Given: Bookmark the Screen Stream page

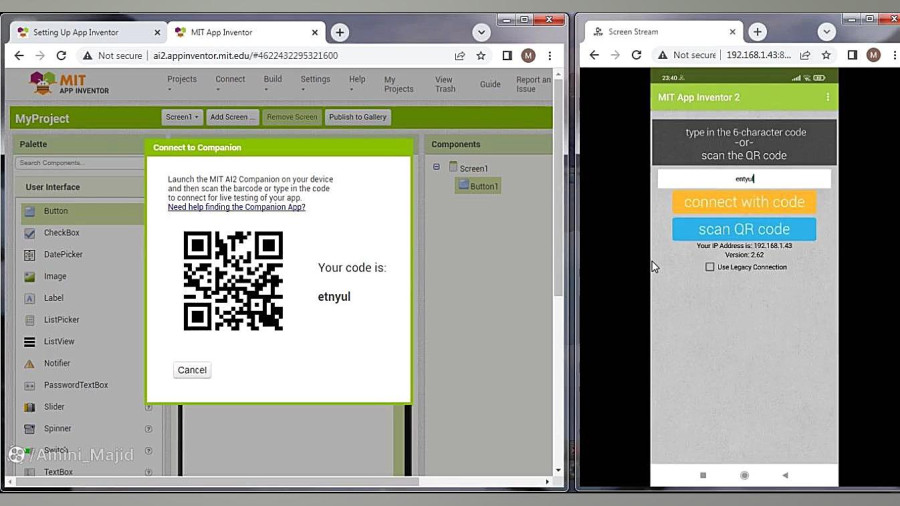Looking at the screenshot, I should (826, 55).
